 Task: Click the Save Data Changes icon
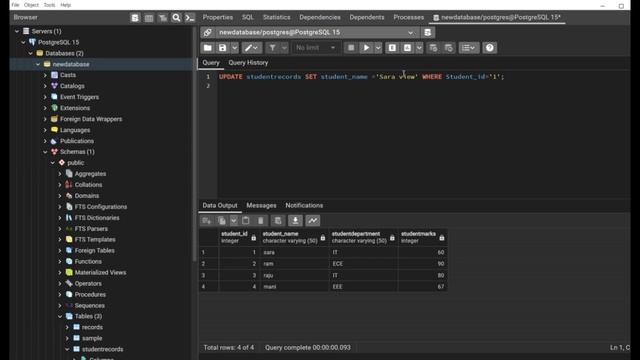point(278,221)
